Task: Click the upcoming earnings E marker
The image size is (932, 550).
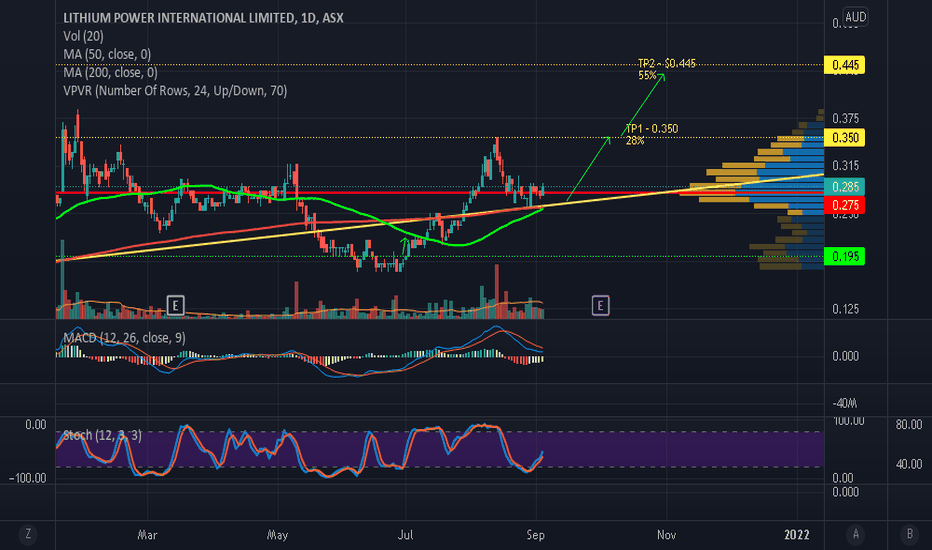Action: point(600,306)
